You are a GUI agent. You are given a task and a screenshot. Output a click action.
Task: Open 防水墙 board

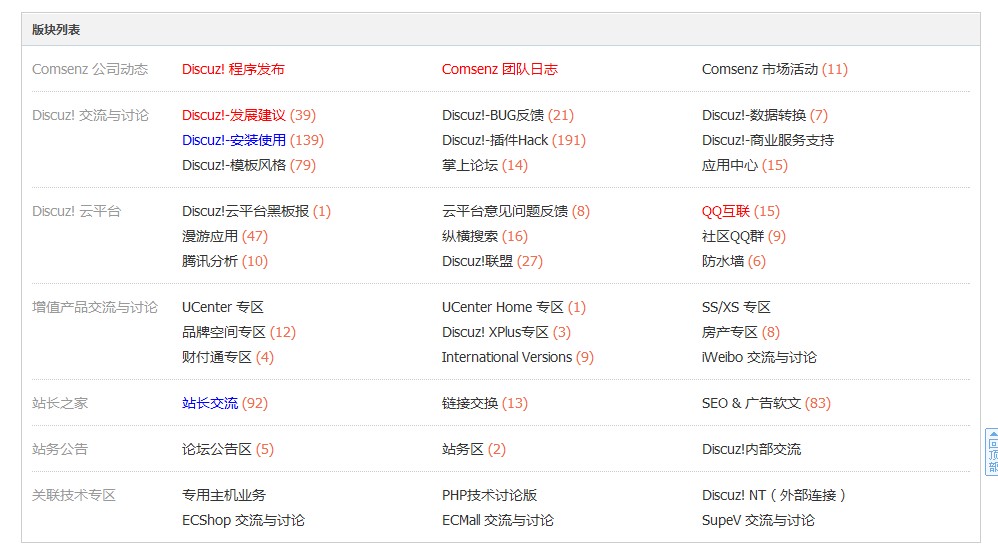tap(723, 261)
